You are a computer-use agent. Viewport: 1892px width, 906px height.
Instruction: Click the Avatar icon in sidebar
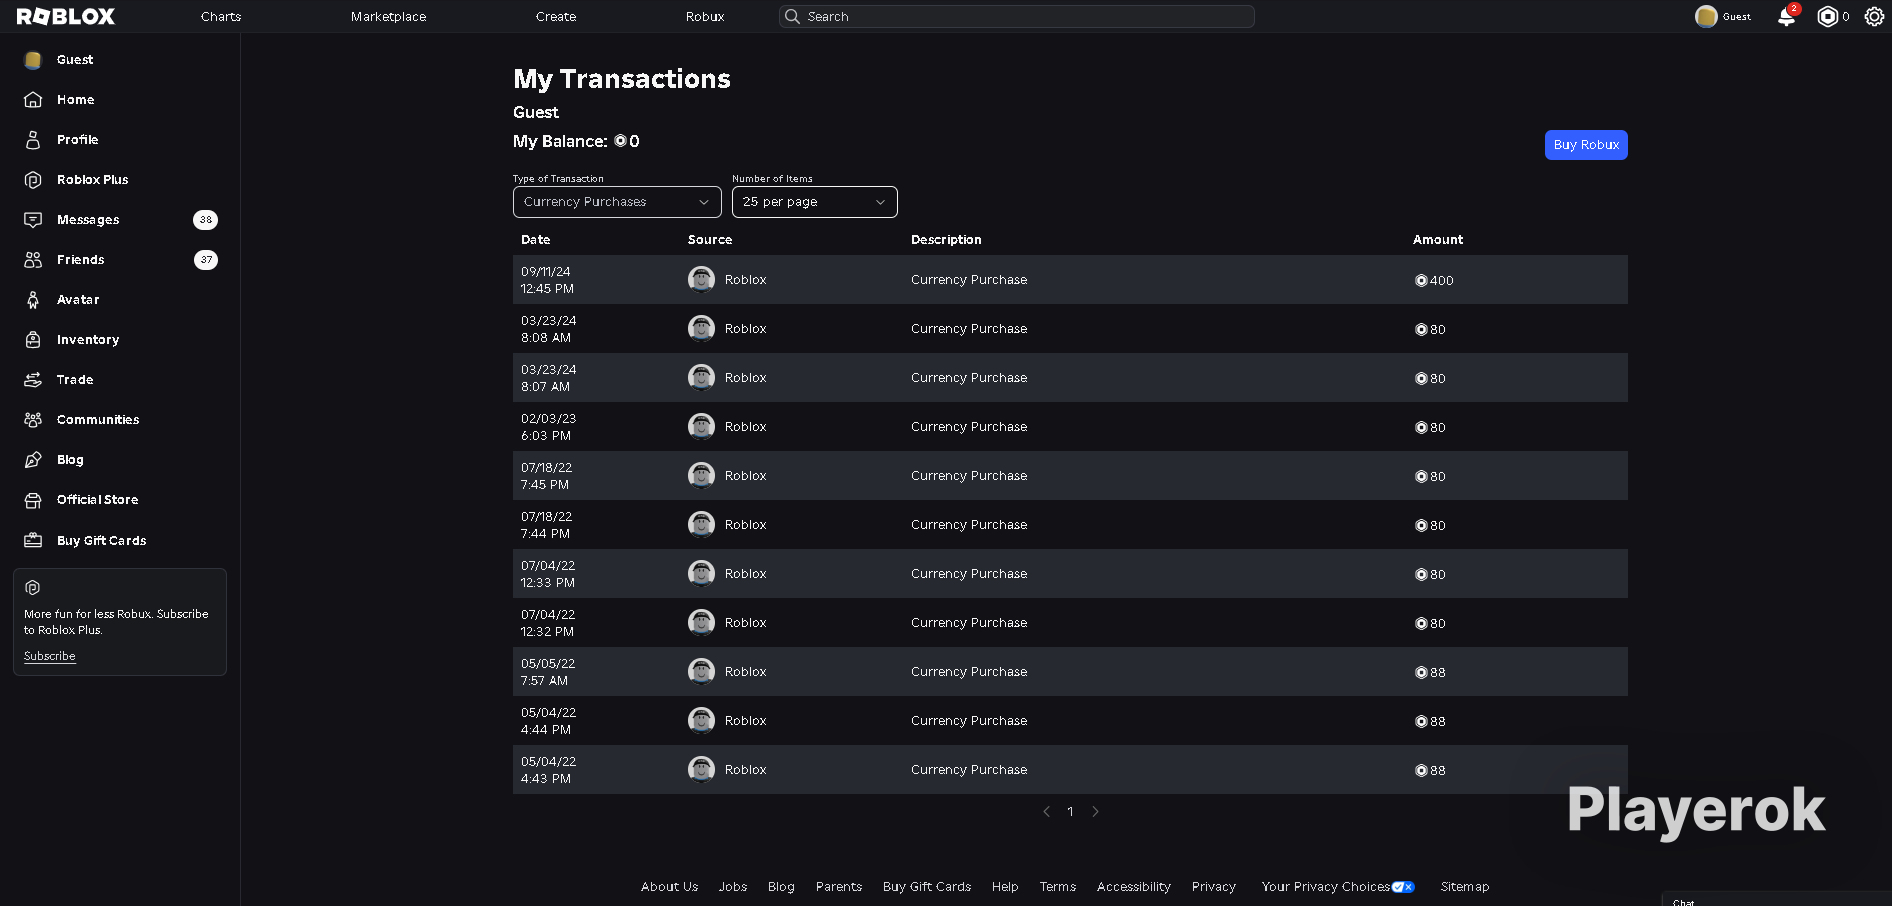pos(33,300)
